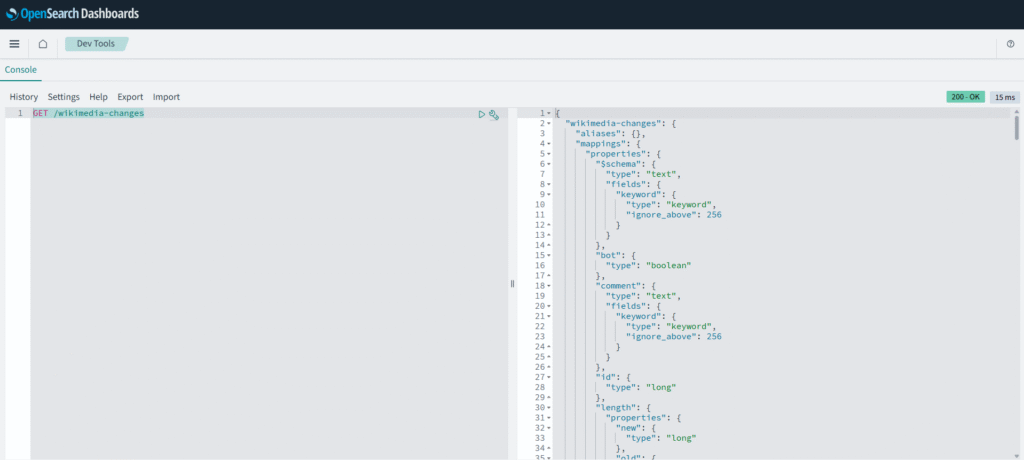Click Import in the console toolbar
Viewport: 1024px width, 460px height.
(x=167, y=97)
